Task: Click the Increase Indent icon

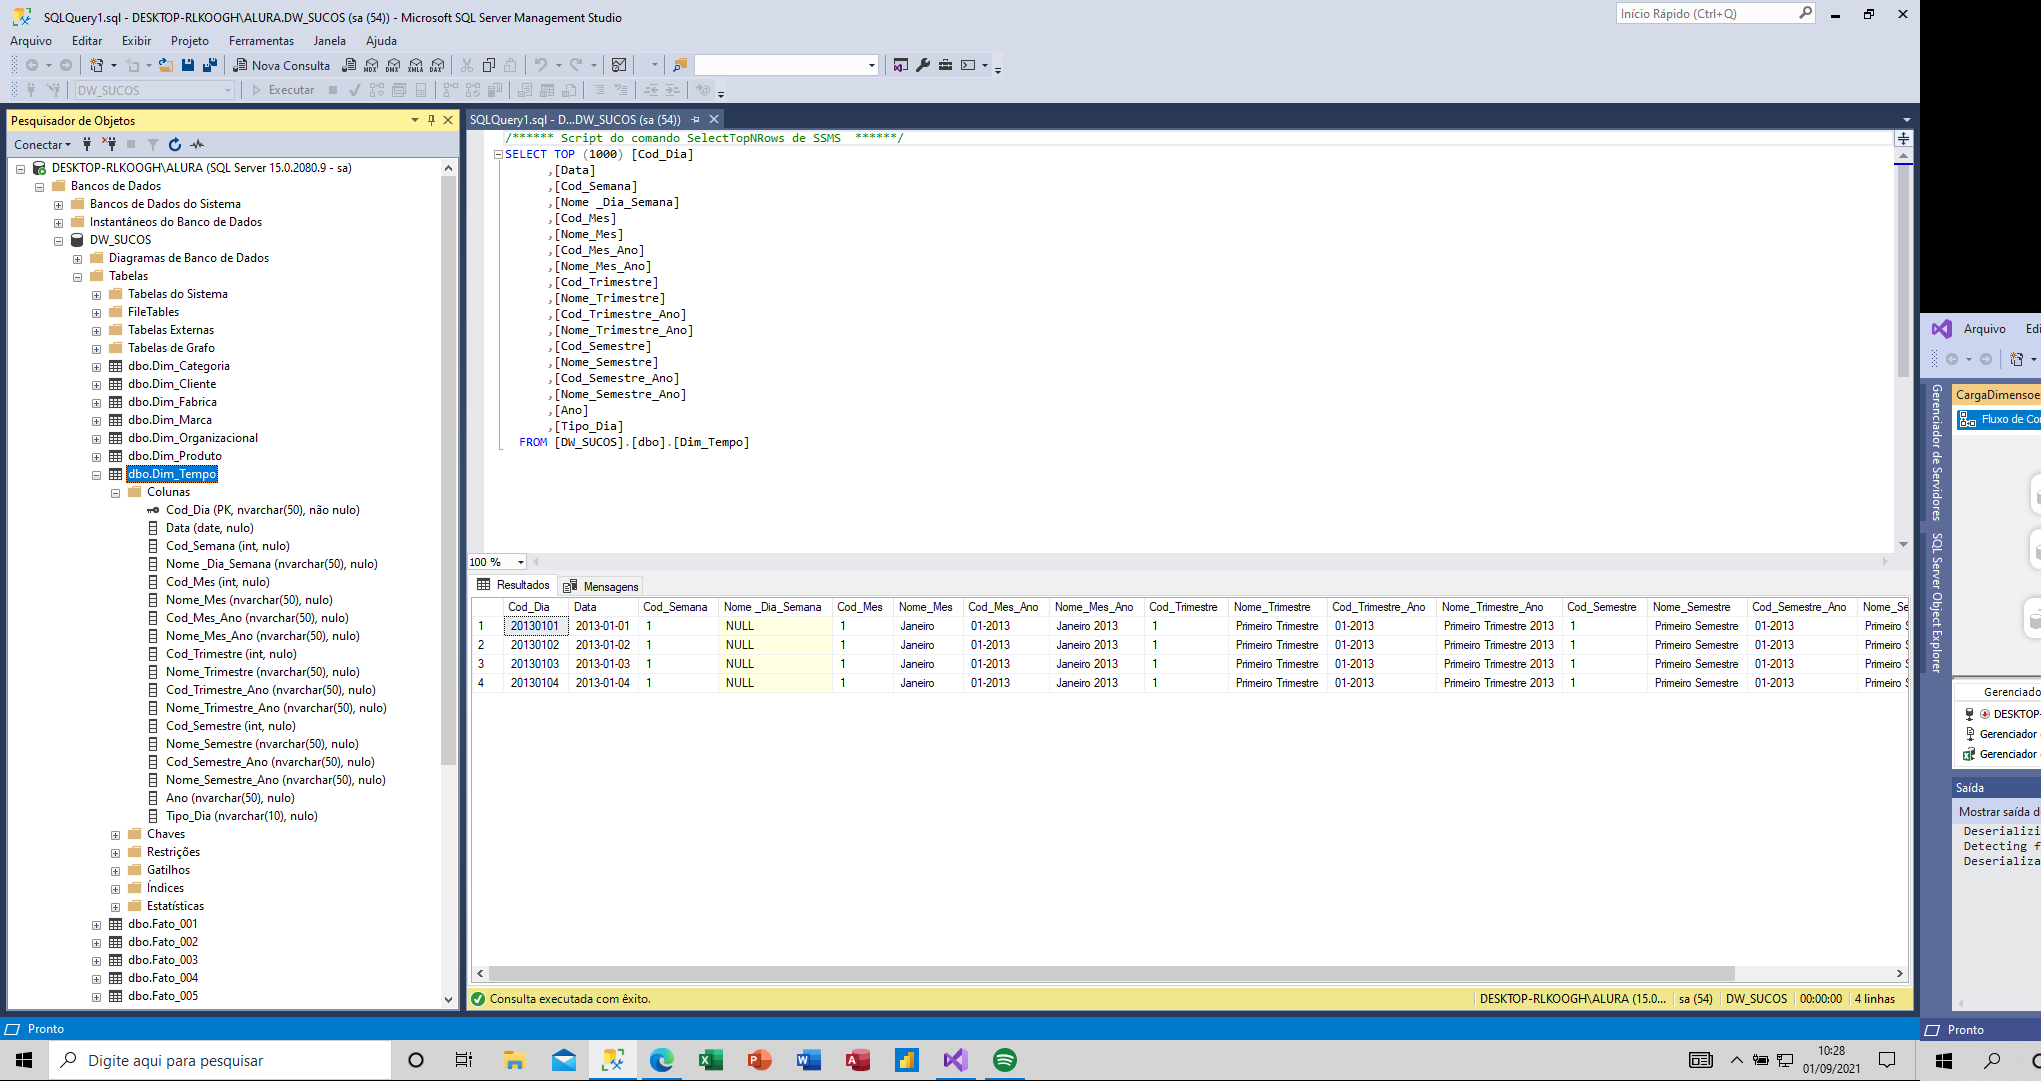Action: coord(673,90)
